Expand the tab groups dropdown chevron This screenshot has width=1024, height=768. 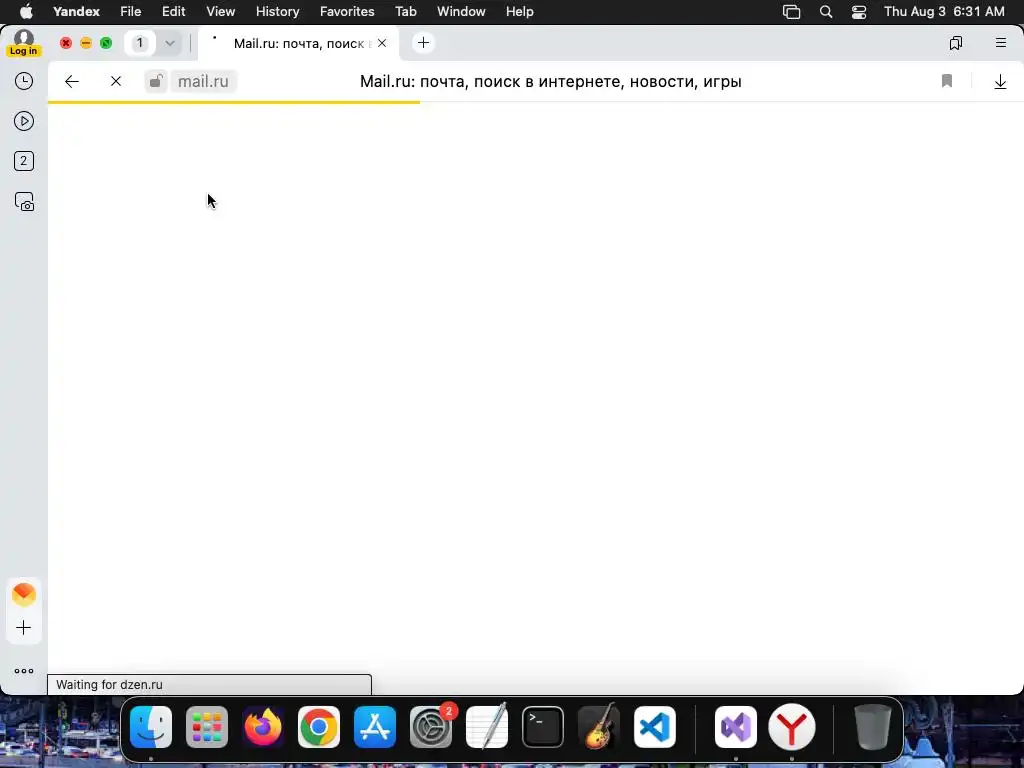point(170,43)
